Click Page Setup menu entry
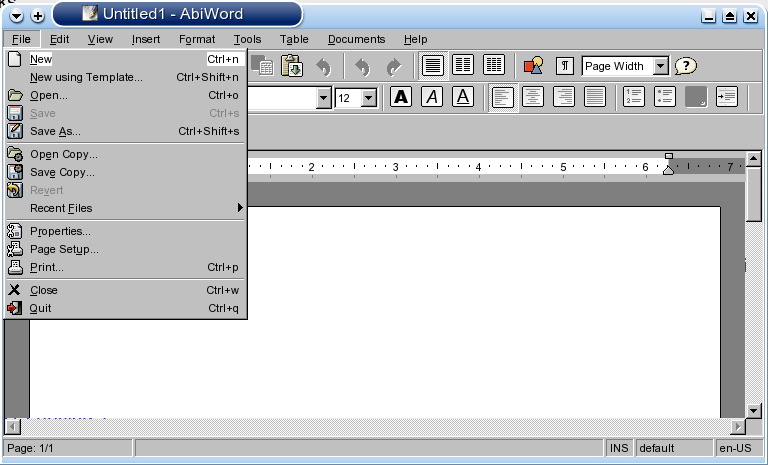The width and height of the screenshot is (768, 465). point(64,249)
